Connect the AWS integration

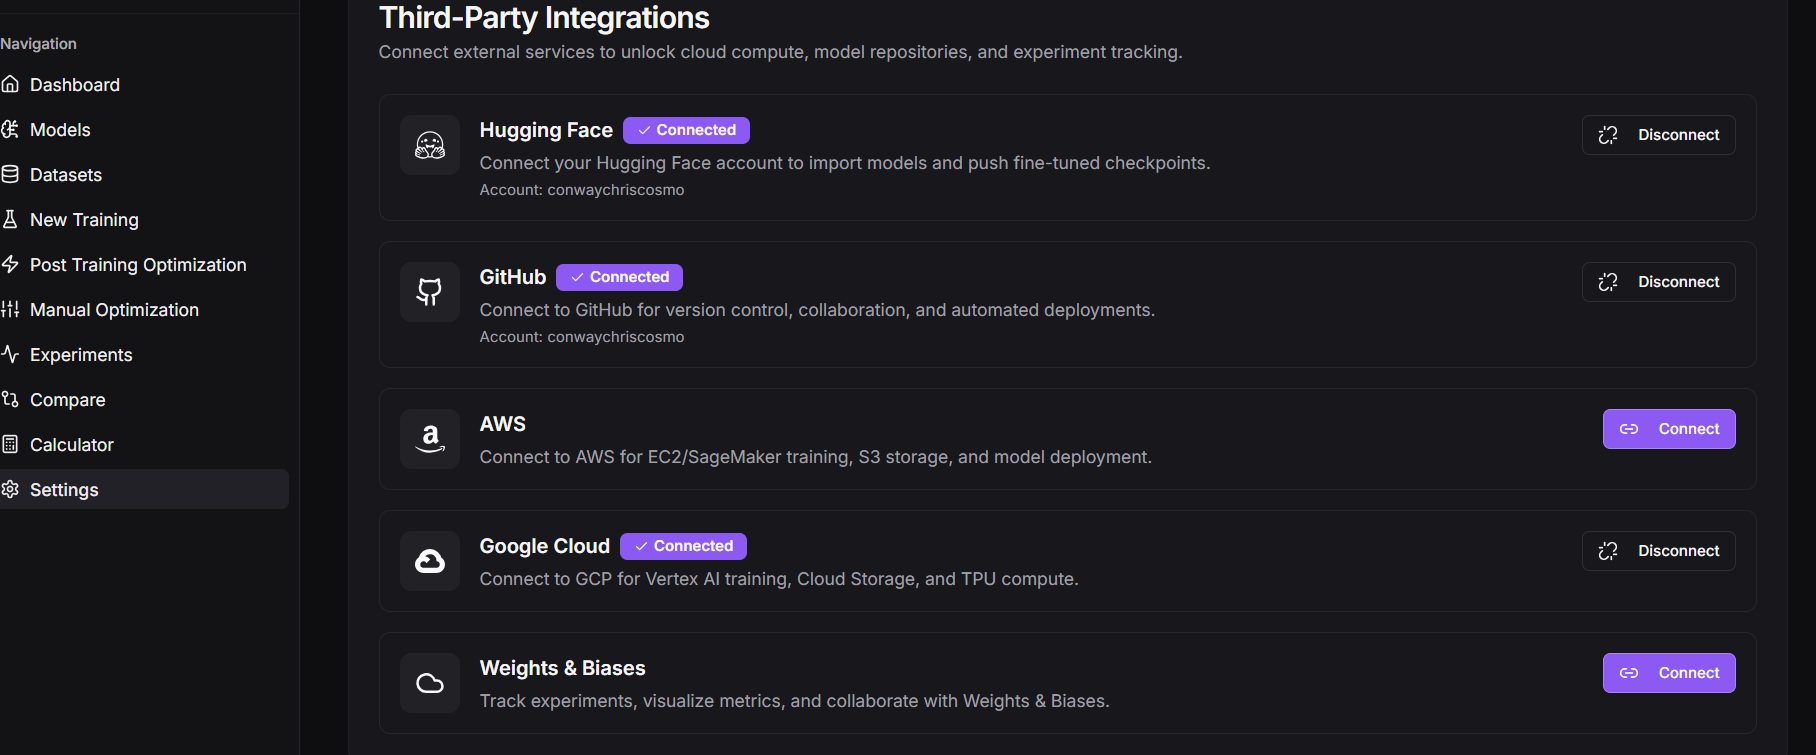pos(1669,429)
